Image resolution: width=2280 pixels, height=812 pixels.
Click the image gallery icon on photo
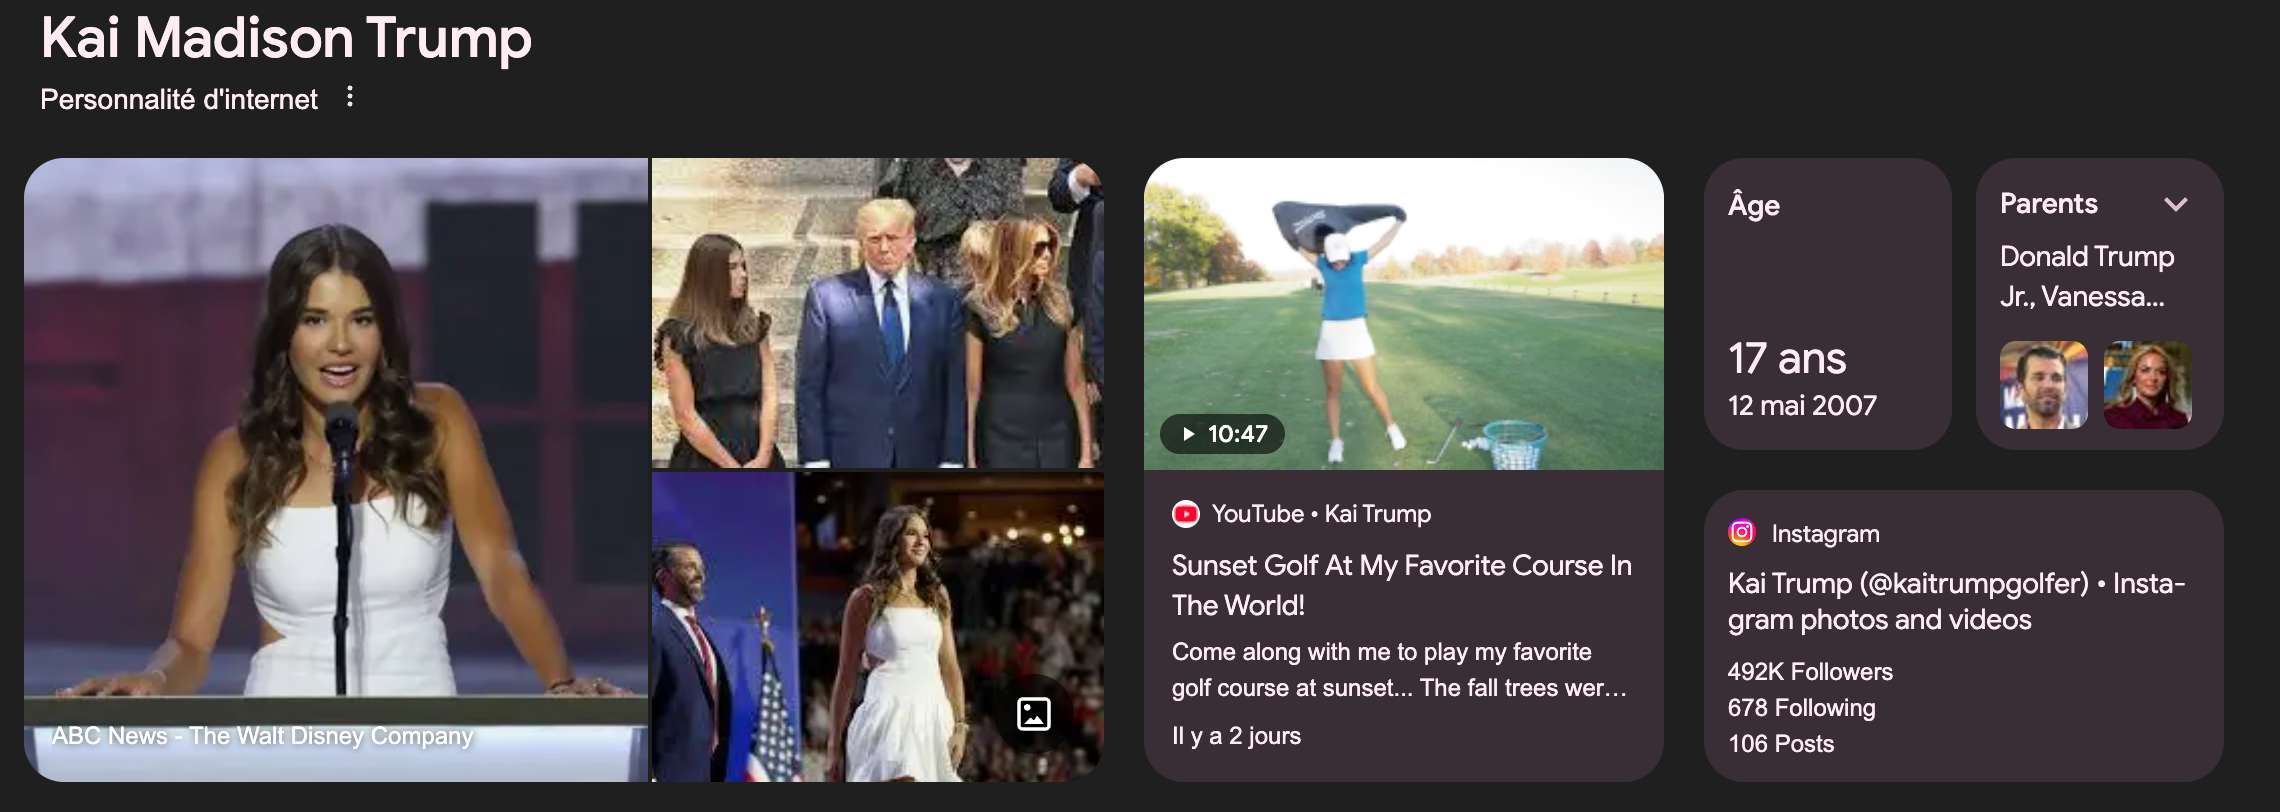(1033, 713)
